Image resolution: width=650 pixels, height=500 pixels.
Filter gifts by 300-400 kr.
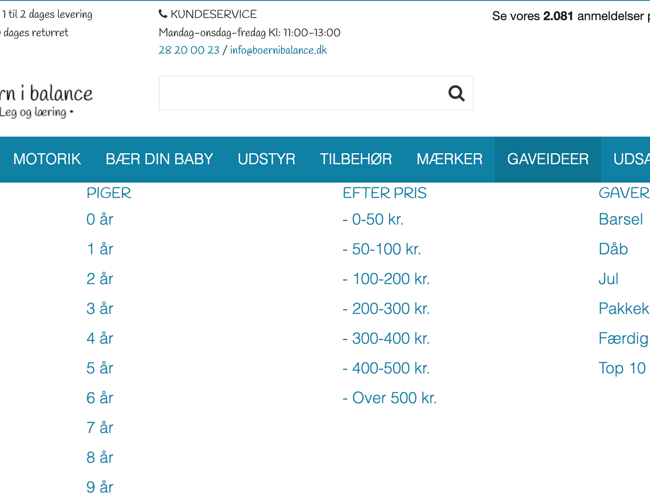[x=386, y=339]
